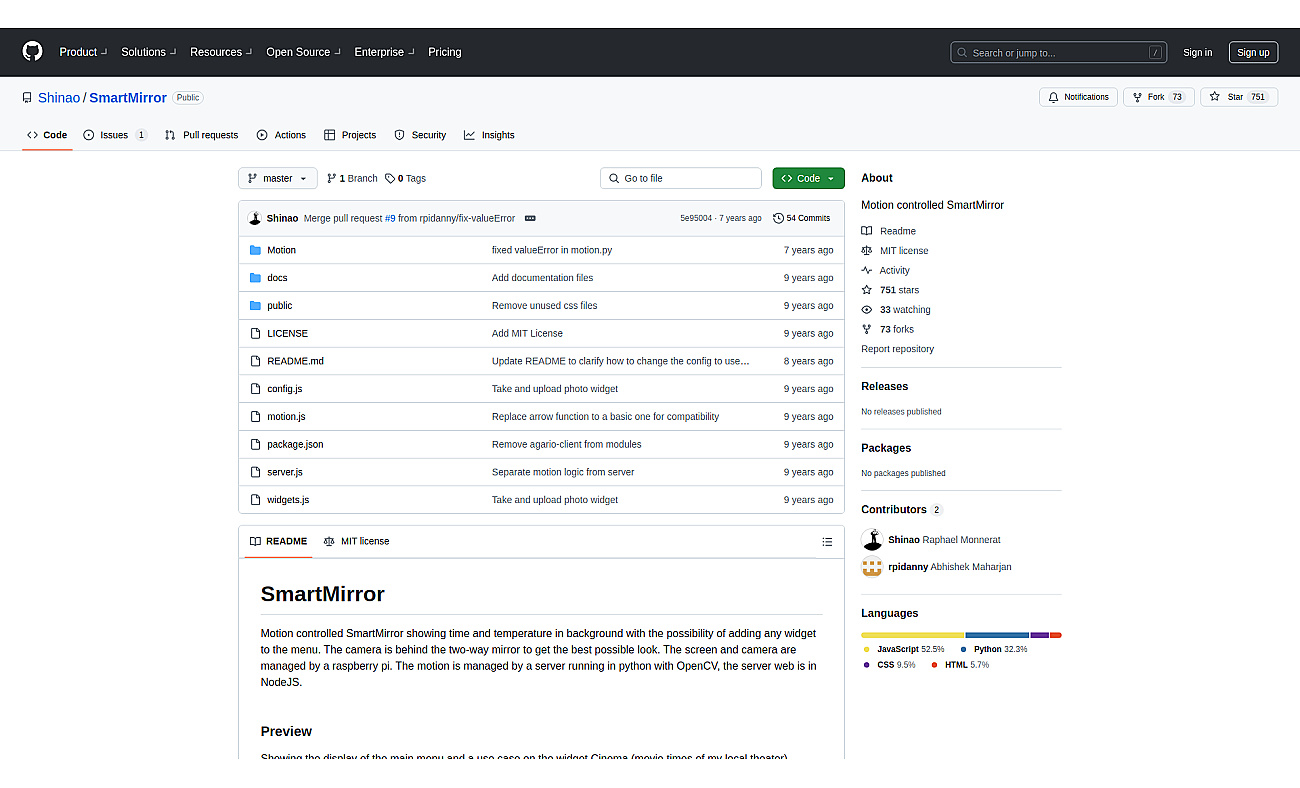View 33 watching users

(x=905, y=310)
